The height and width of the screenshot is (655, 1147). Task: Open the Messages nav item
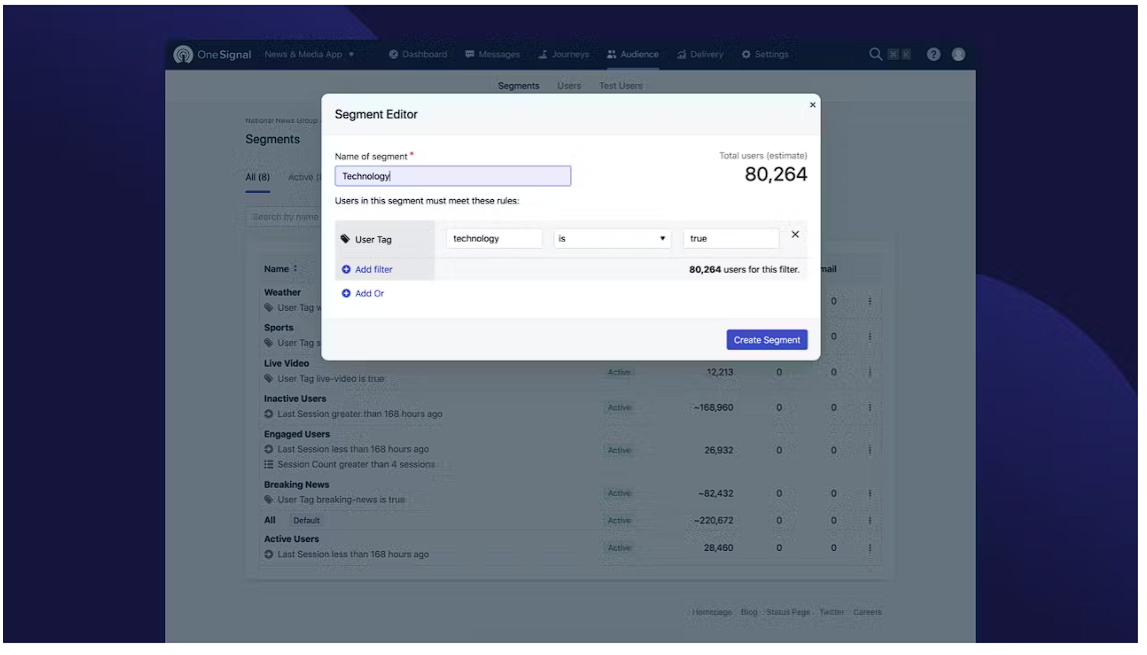click(494, 54)
